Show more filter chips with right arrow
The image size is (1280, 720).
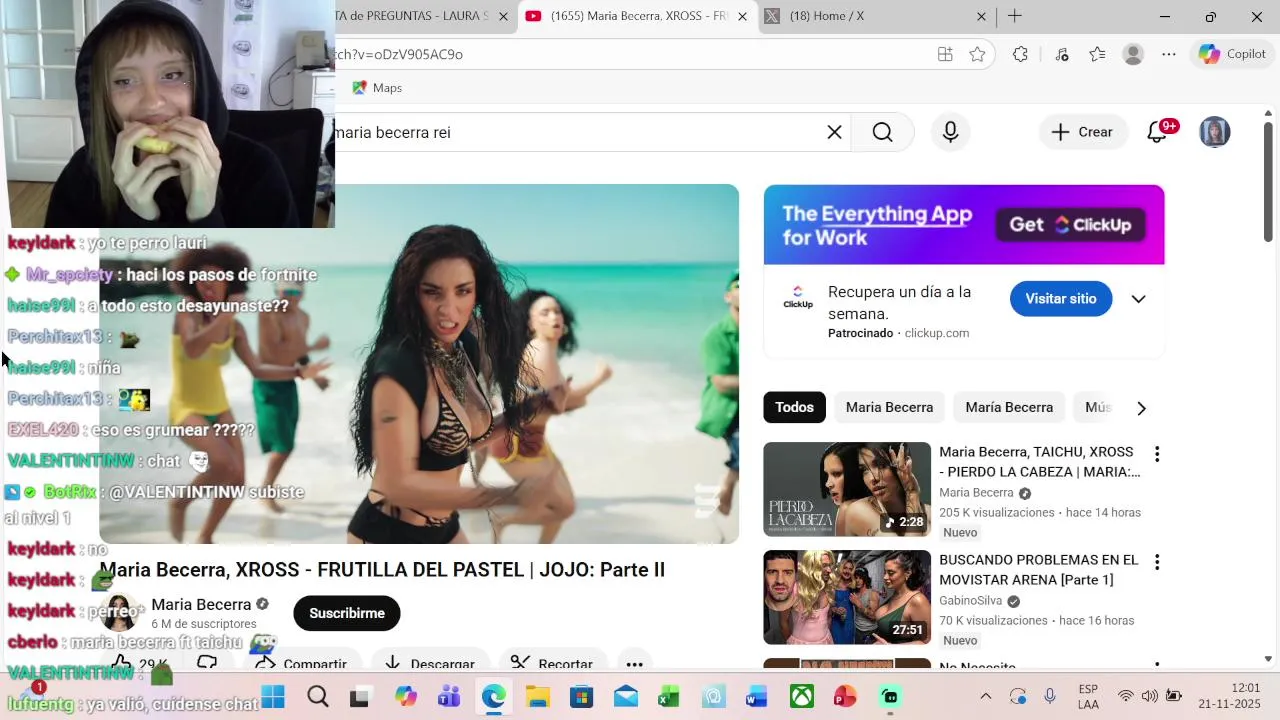1141,408
